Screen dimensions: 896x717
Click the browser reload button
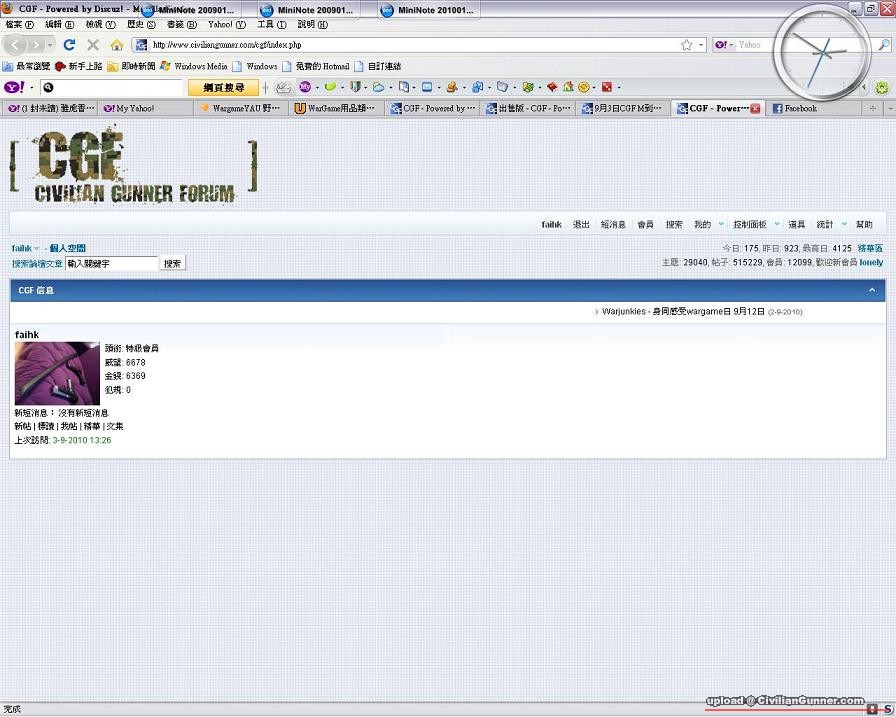(69, 45)
